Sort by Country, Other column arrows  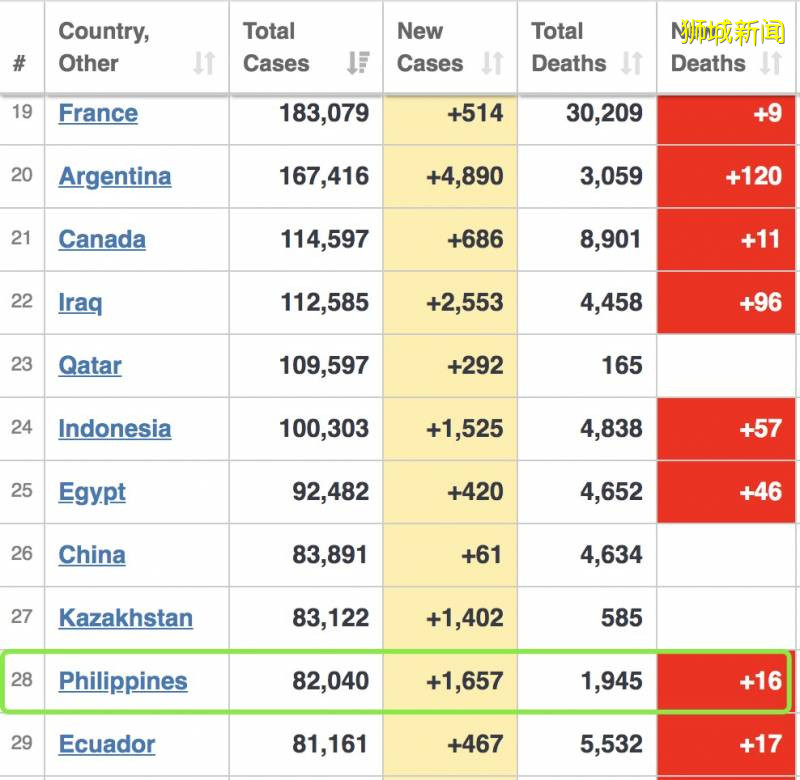tap(204, 64)
